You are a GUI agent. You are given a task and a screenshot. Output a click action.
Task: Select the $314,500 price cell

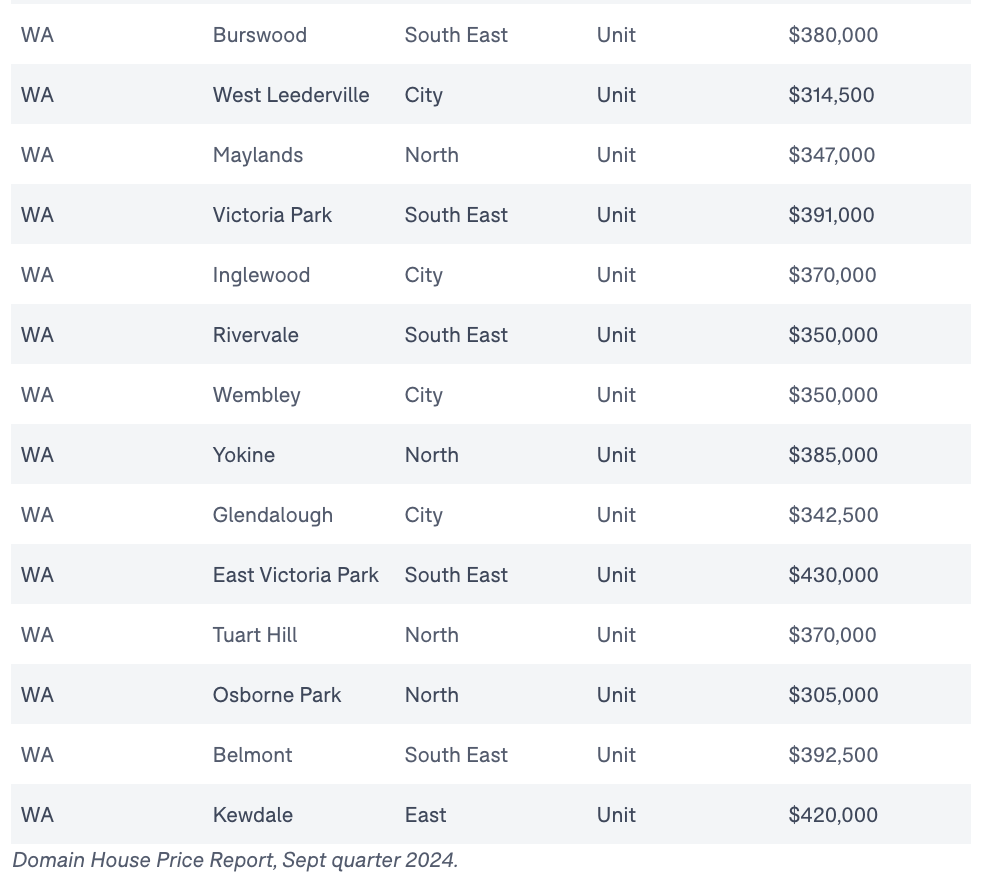831,95
